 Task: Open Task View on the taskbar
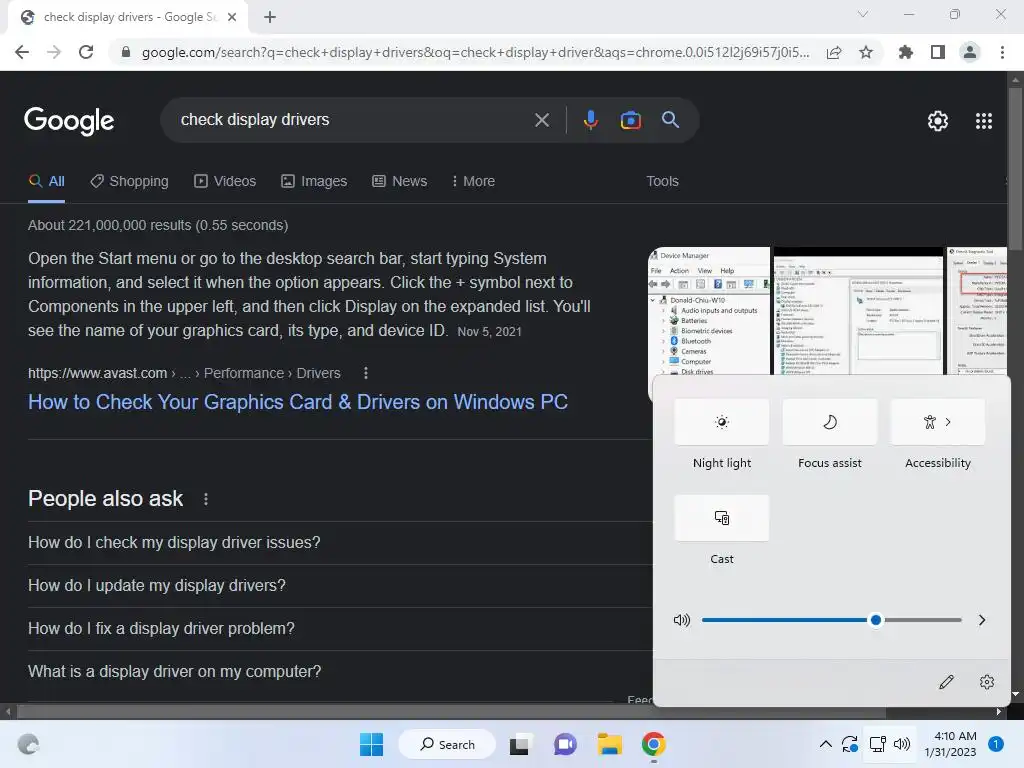point(520,744)
